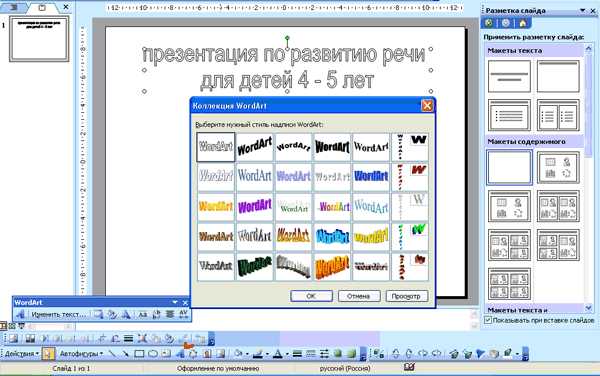
Task: Click the Line Style icon in Drawing toolbar
Action: tap(297, 354)
